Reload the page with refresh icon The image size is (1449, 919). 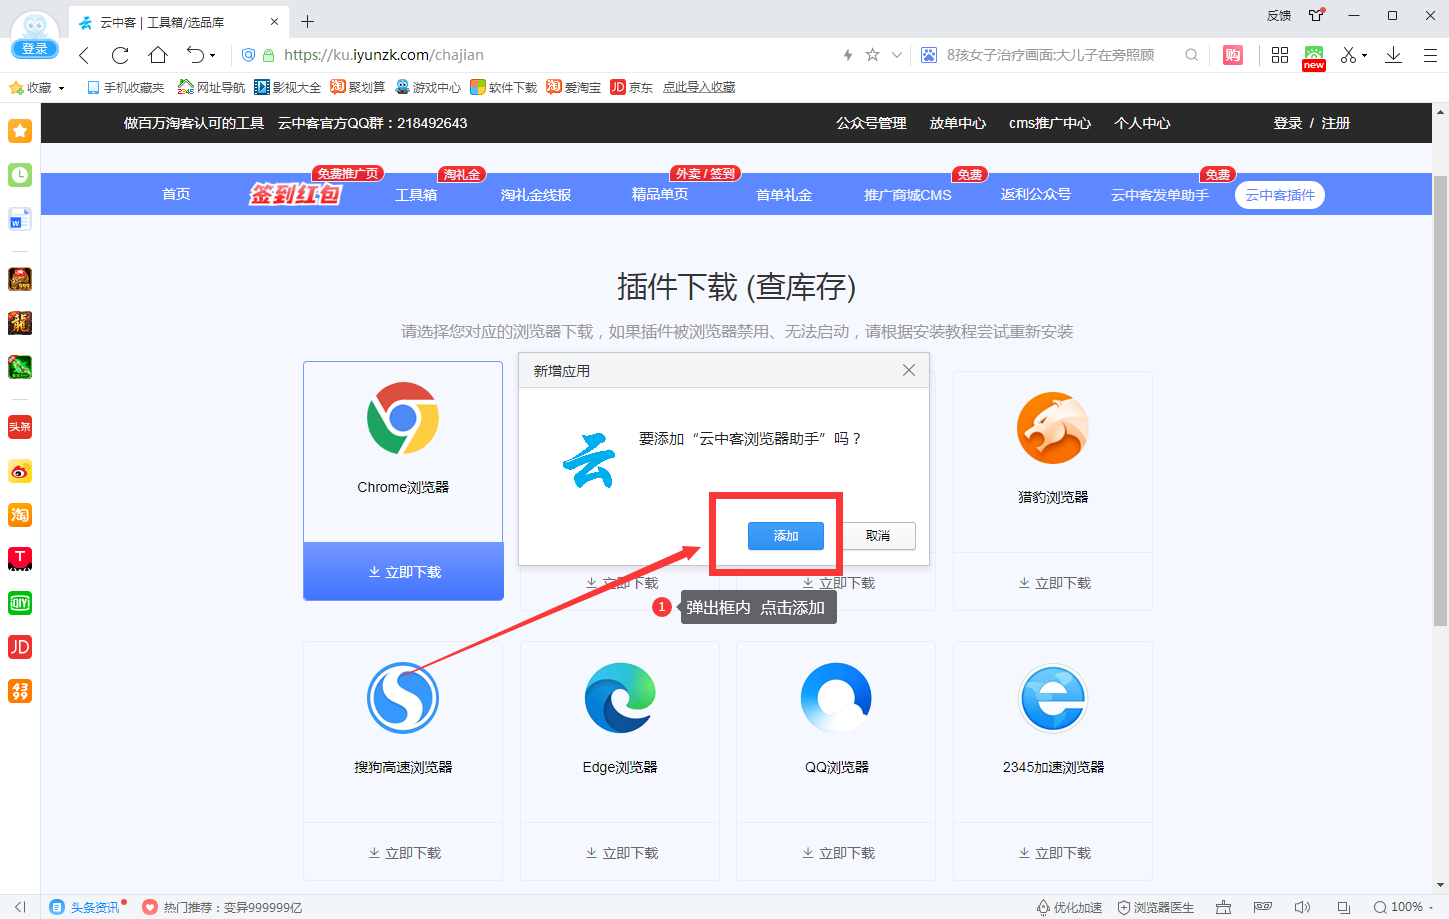(x=121, y=55)
